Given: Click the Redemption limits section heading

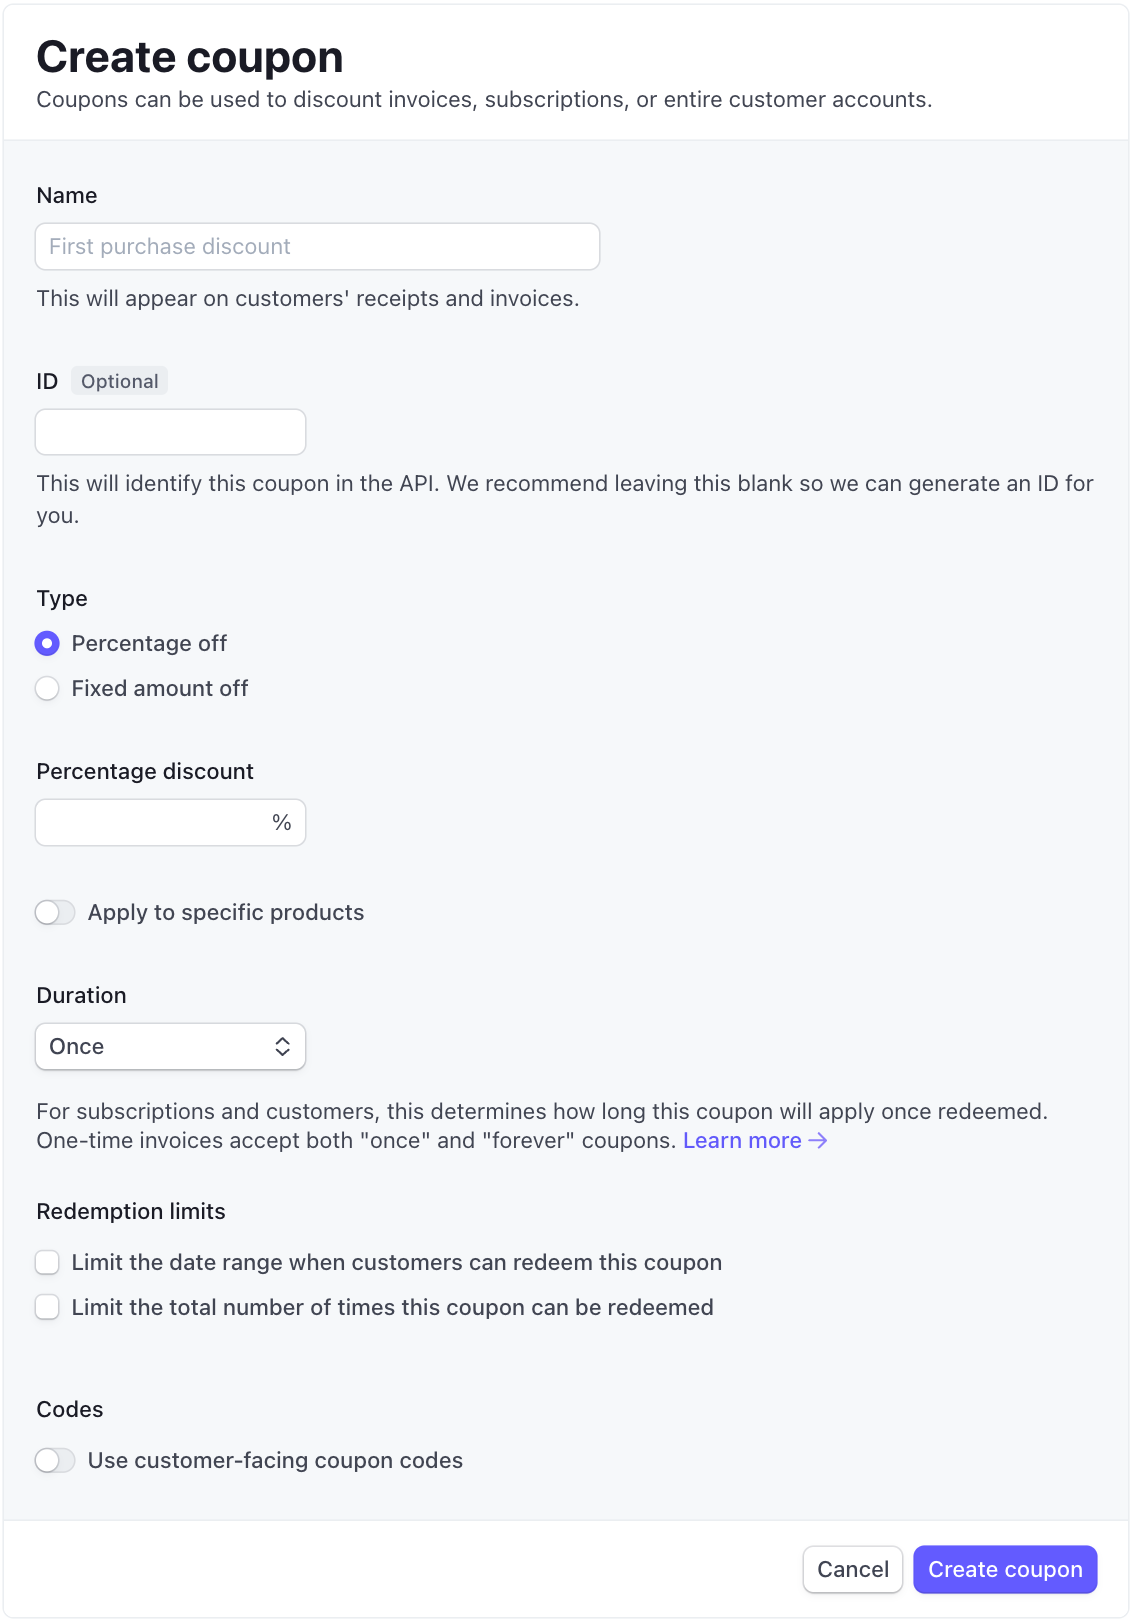Looking at the screenshot, I should pos(130,1211).
